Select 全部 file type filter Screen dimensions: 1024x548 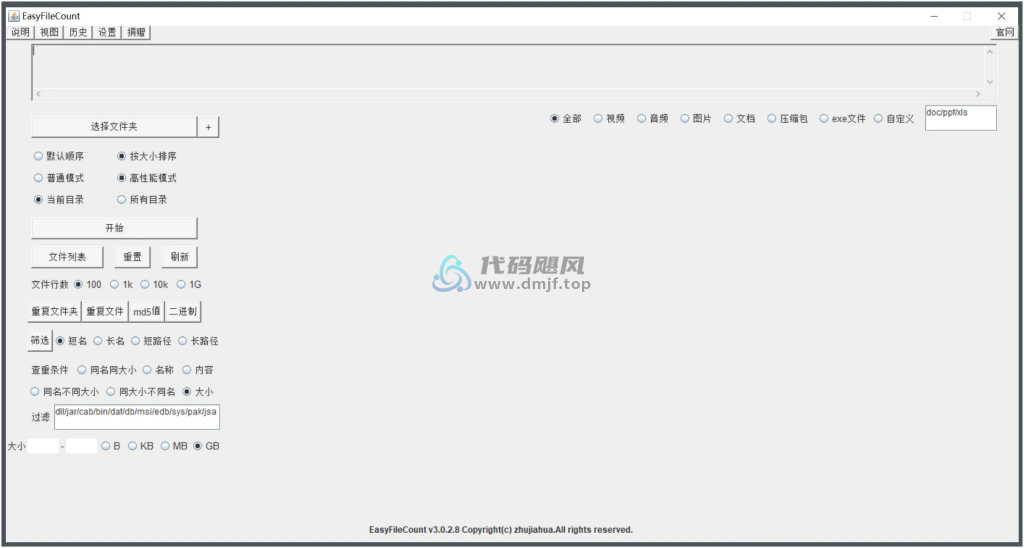(566, 119)
